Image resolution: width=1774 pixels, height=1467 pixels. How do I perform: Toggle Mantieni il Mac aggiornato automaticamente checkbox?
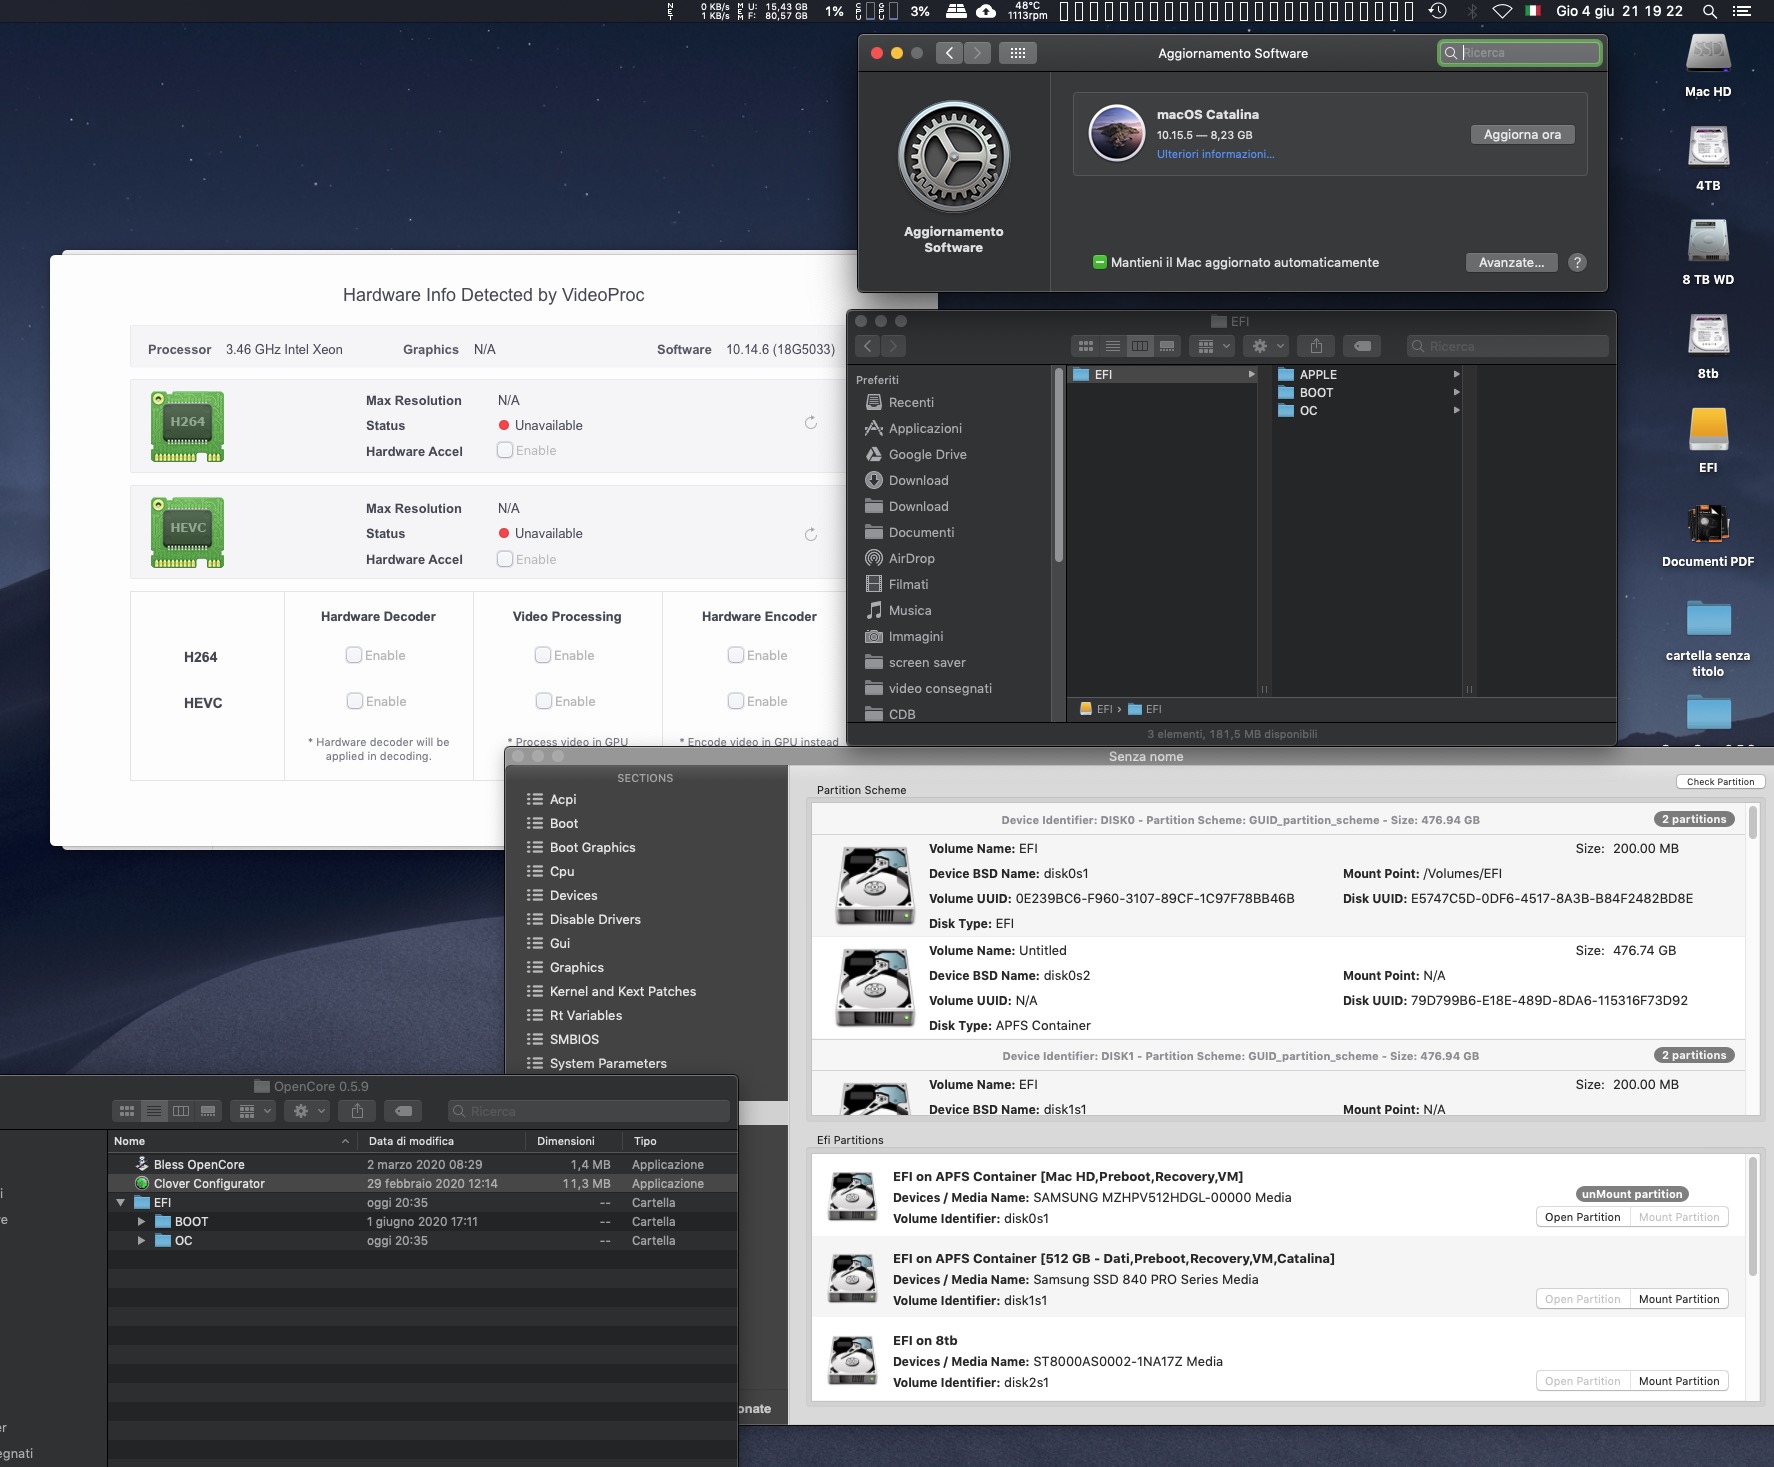pyautogui.click(x=1099, y=262)
